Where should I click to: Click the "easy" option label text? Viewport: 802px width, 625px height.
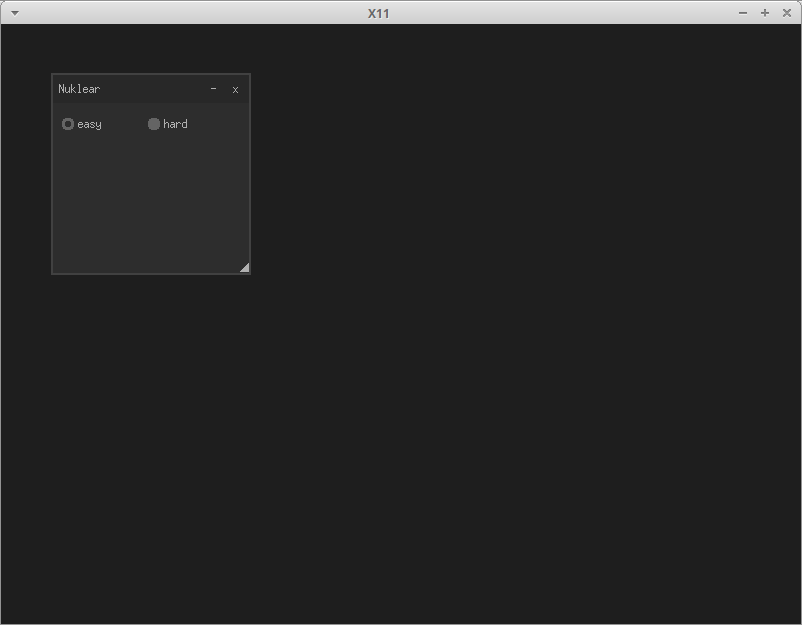[90, 124]
